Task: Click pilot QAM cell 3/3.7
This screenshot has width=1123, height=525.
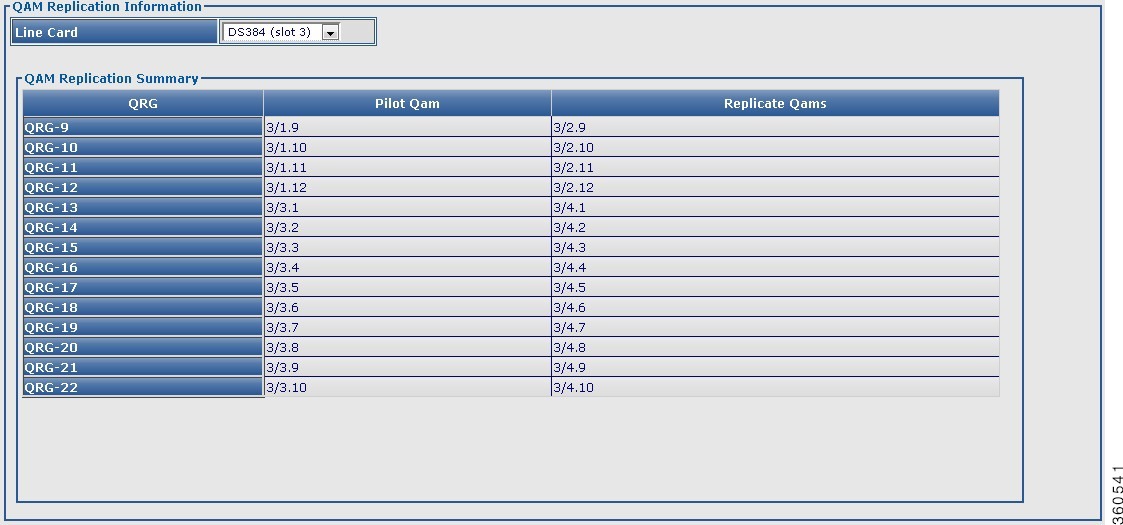Action: coord(408,328)
